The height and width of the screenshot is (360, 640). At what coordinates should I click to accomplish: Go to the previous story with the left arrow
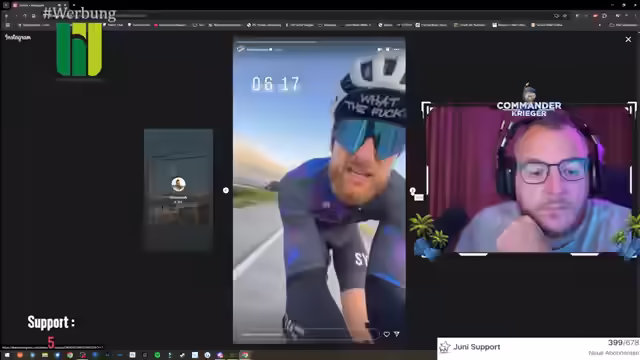[226, 190]
